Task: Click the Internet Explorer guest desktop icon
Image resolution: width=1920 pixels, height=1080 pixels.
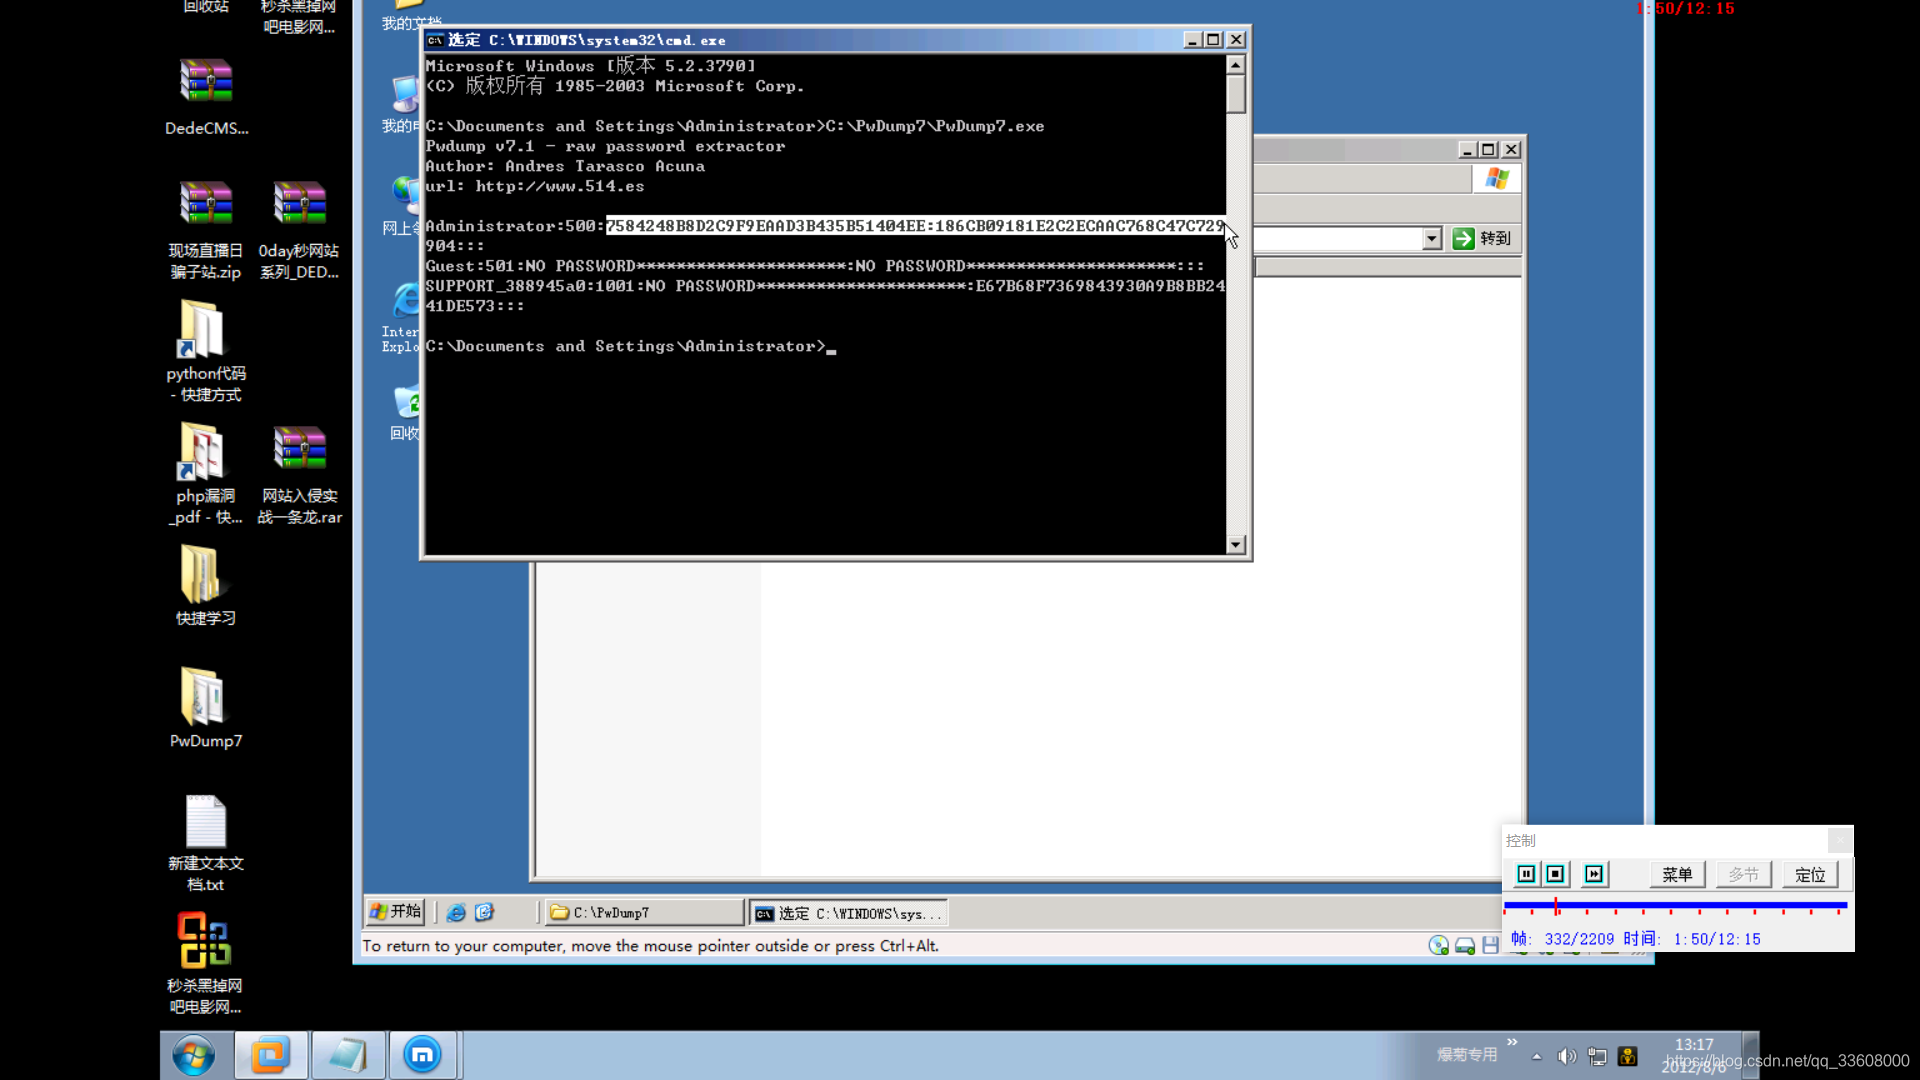Action: pyautogui.click(x=402, y=318)
